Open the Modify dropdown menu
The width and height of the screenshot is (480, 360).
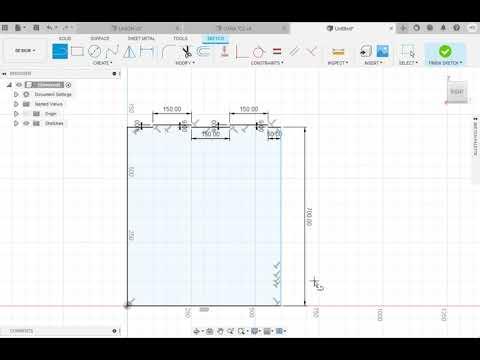(185, 63)
